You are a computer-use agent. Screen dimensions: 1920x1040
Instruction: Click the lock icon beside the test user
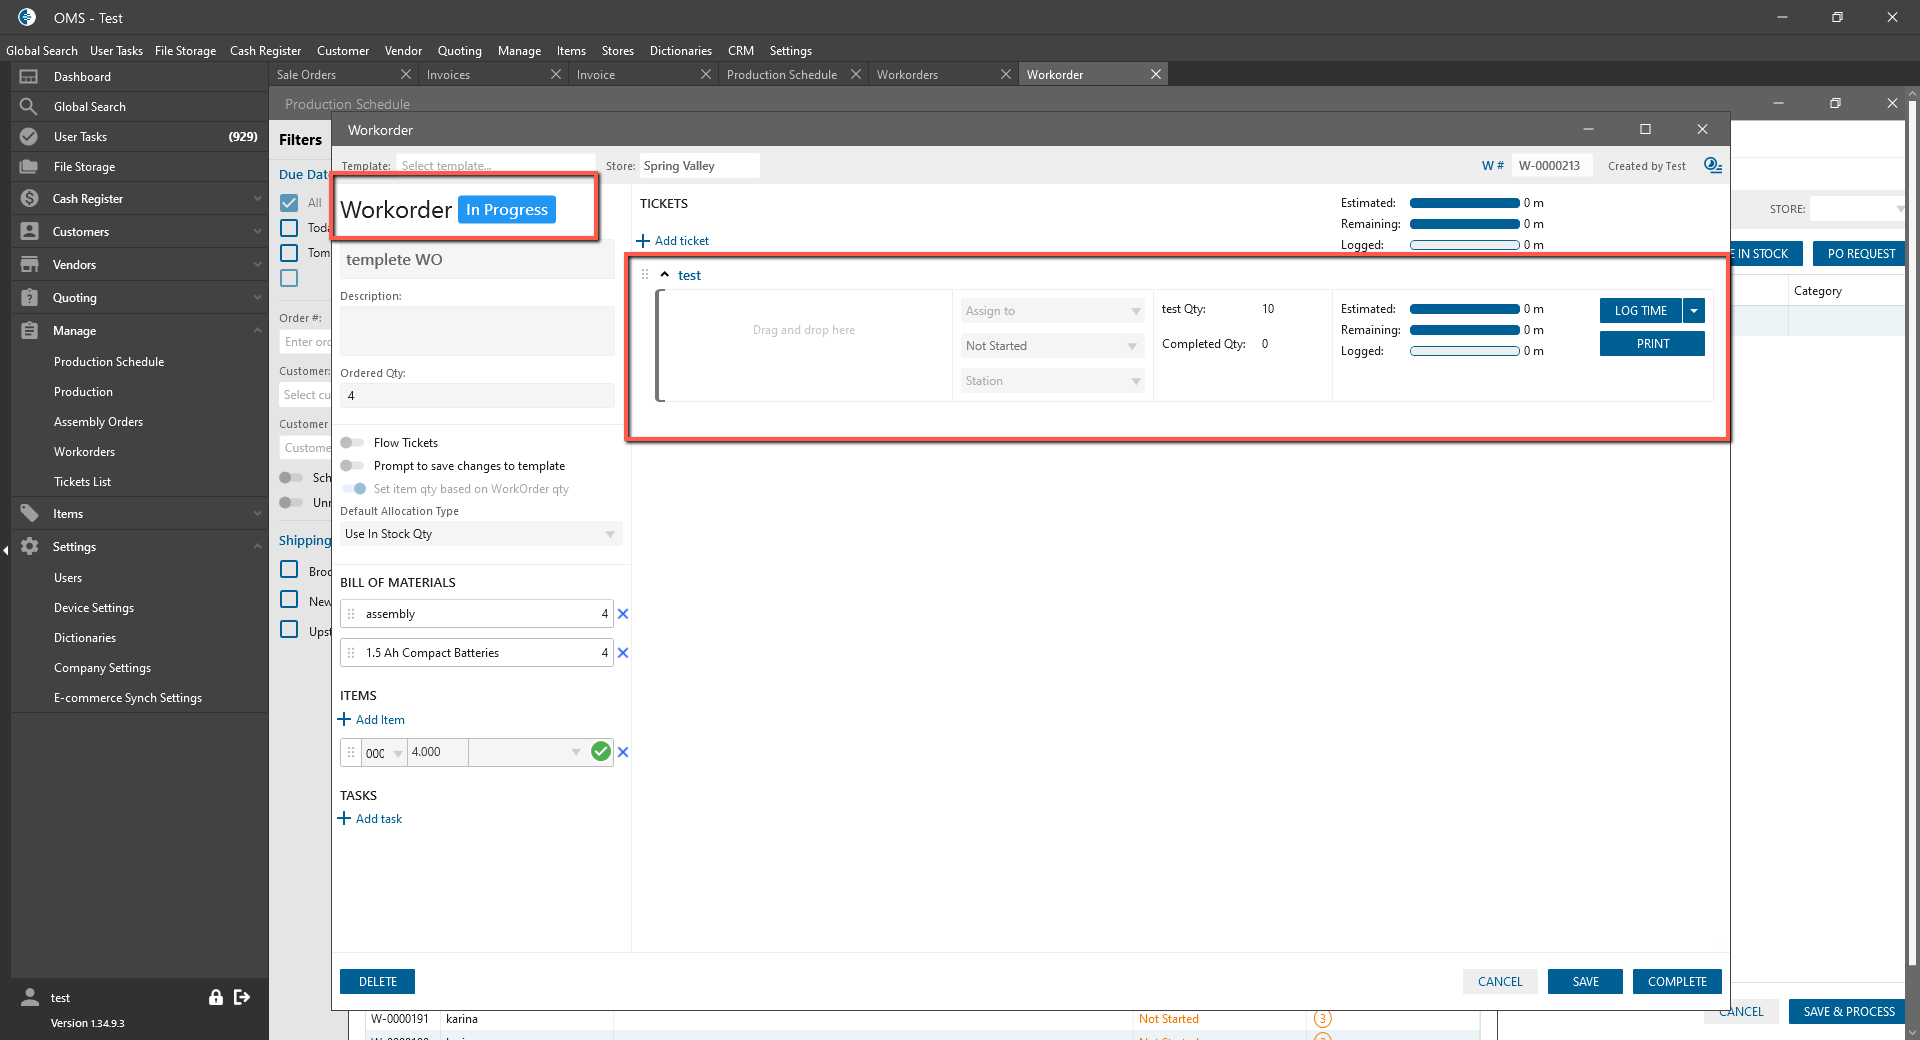point(215,997)
